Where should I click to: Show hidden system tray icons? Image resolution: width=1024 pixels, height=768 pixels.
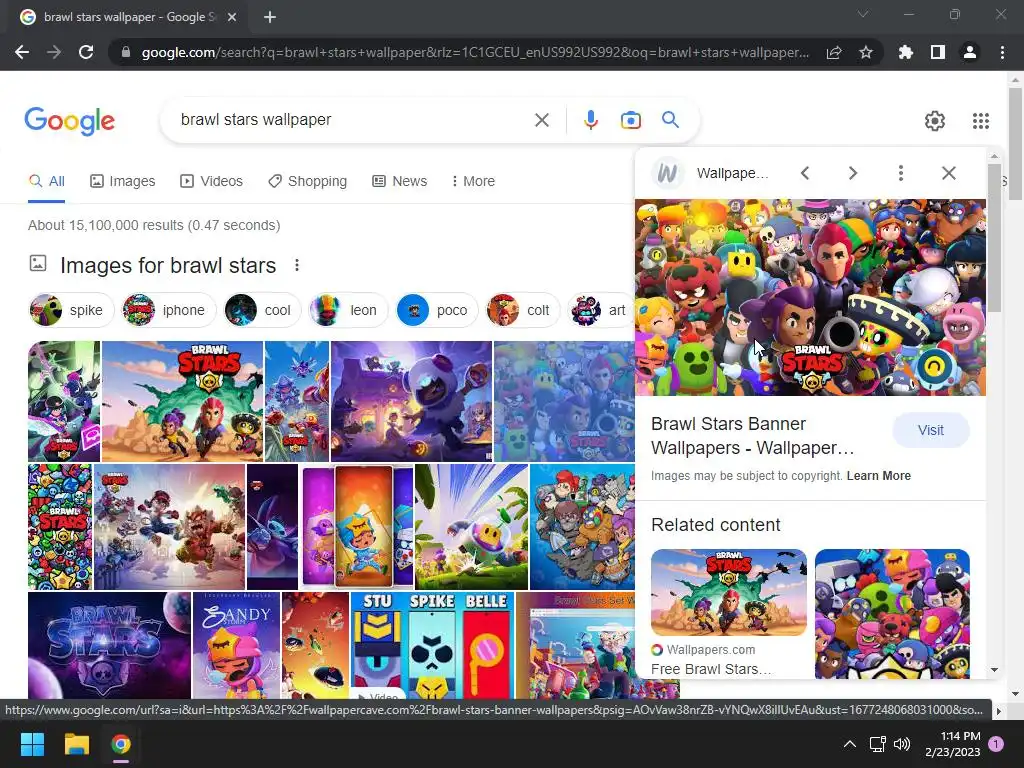point(850,744)
